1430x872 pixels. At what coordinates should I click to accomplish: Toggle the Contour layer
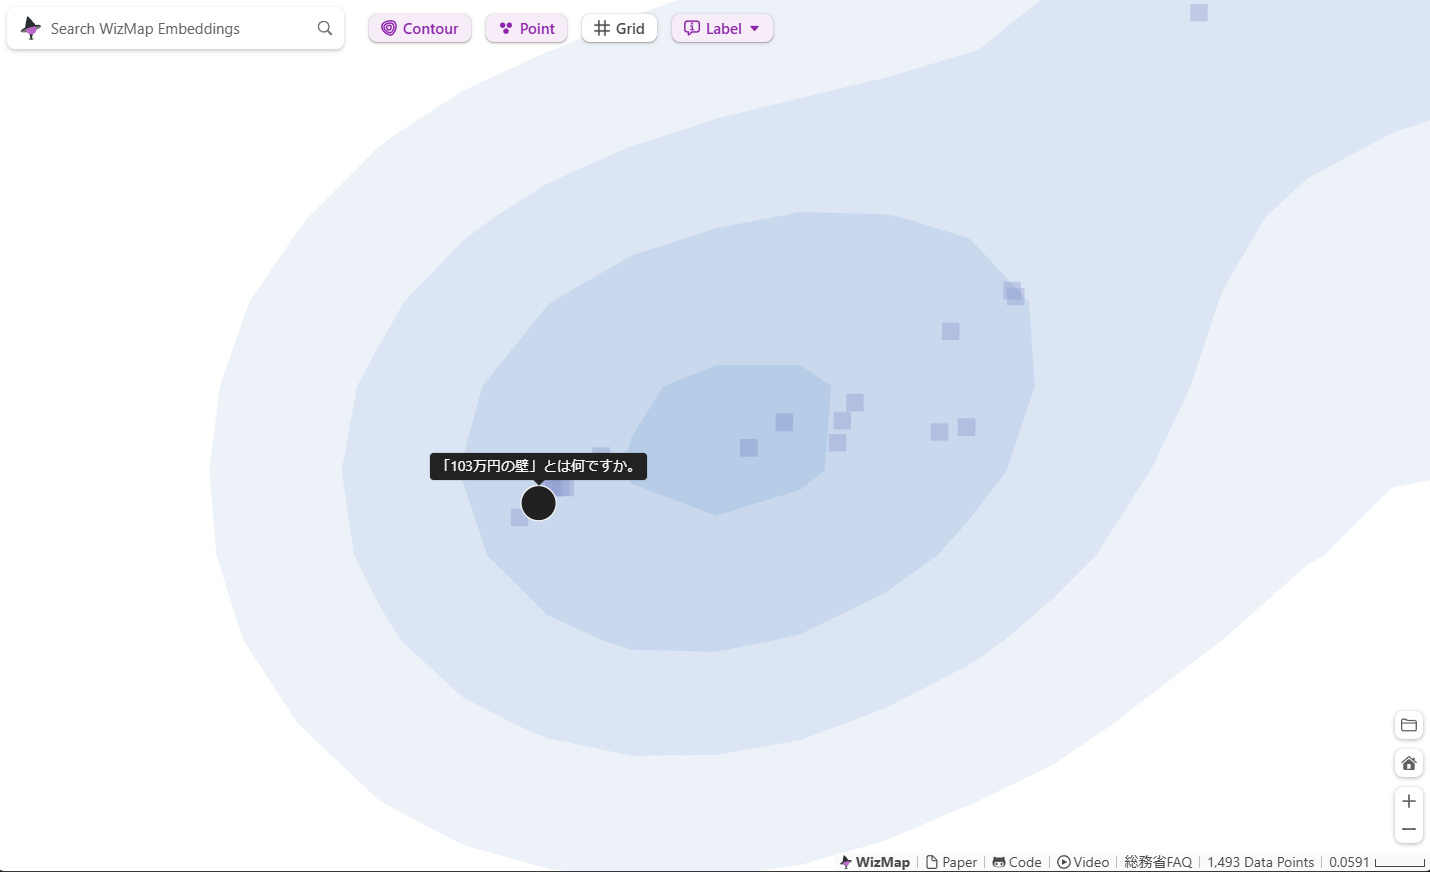point(420,28)
